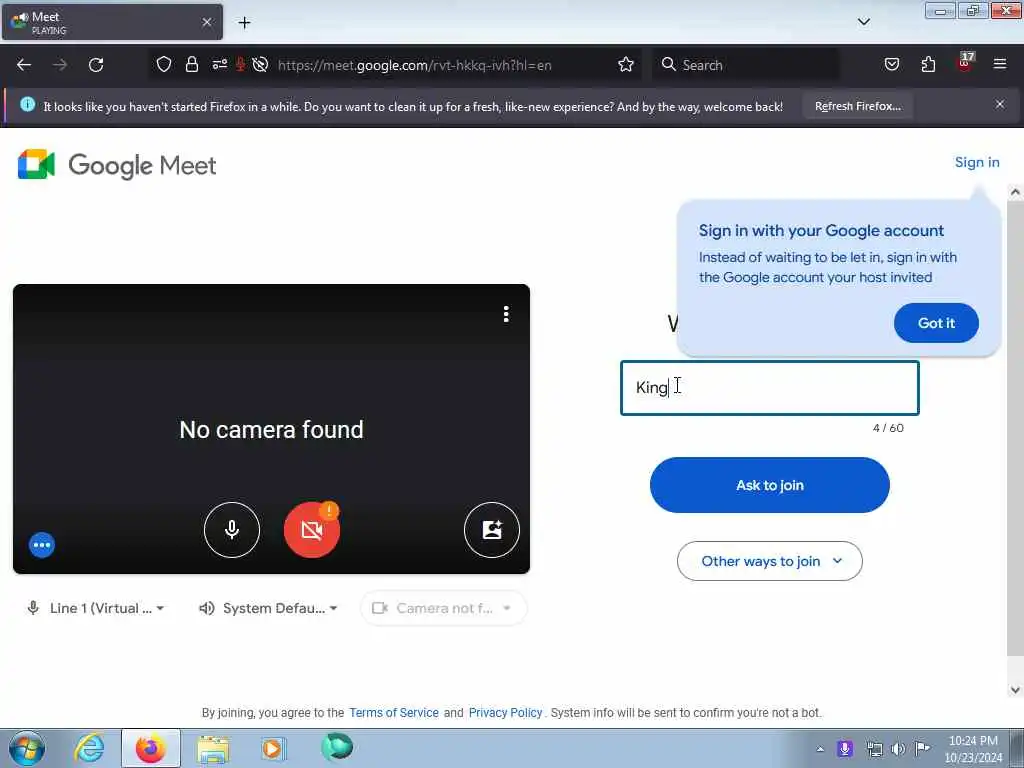Focus the name input field containing King
Image resolution: width=1024 pixels, height=768 pixels.
pyautogui.click(x=770, y=388)
